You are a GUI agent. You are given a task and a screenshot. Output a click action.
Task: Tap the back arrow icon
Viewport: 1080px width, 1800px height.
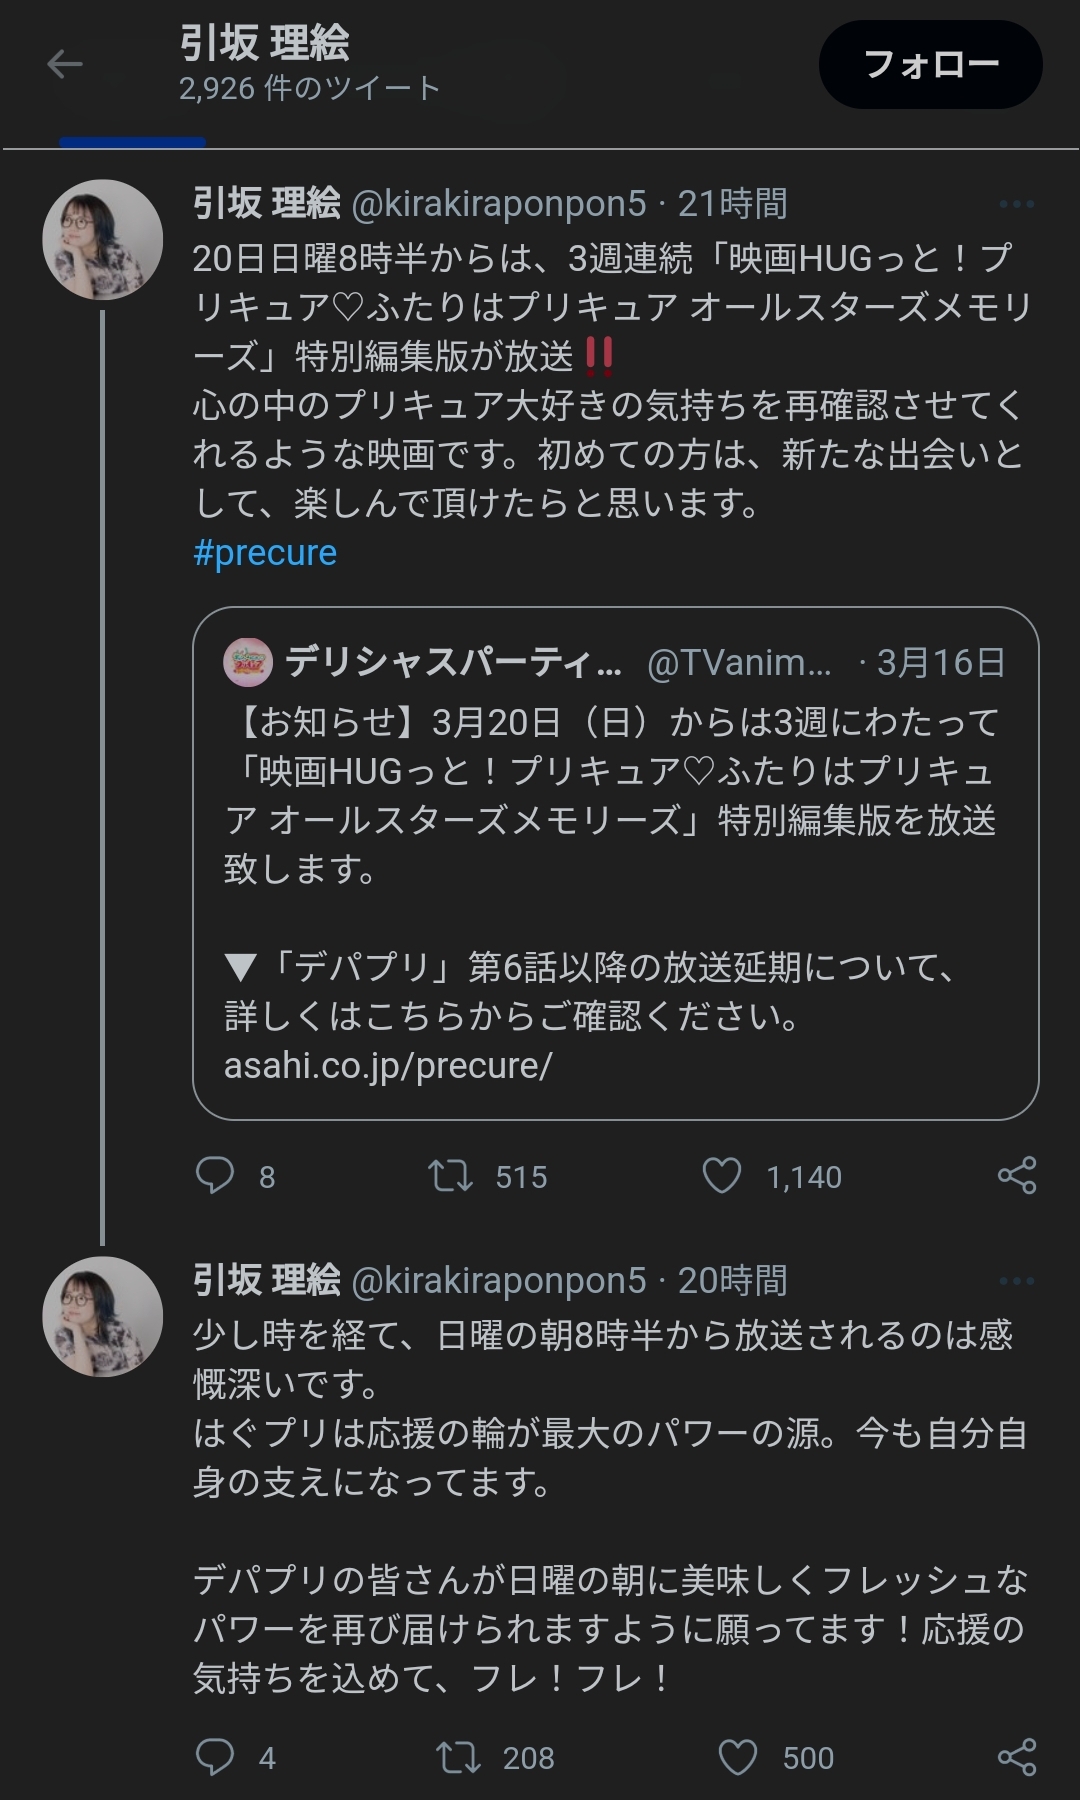coord(65,65)
